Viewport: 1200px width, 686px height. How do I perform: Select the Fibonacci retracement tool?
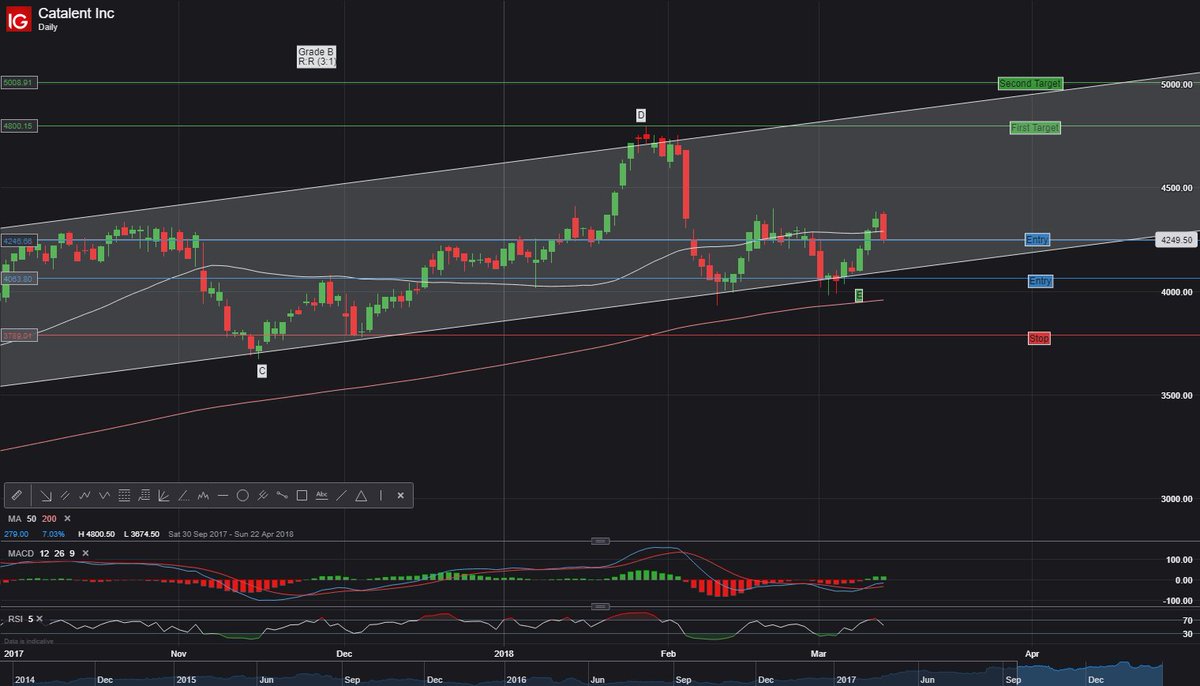coord(144,495)
